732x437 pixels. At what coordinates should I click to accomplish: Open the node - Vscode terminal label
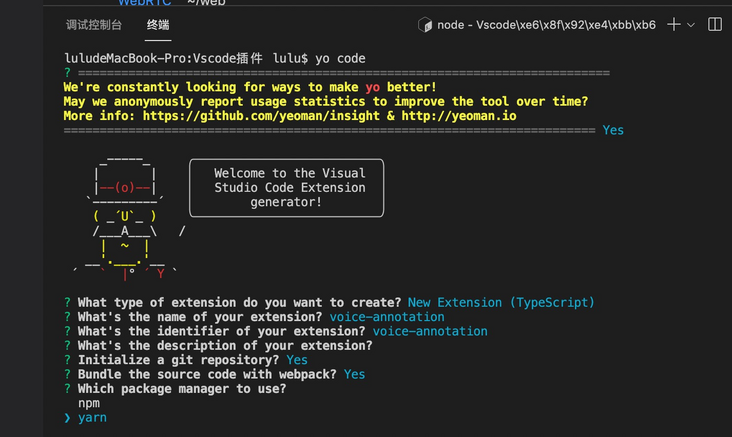click(546, 25)
